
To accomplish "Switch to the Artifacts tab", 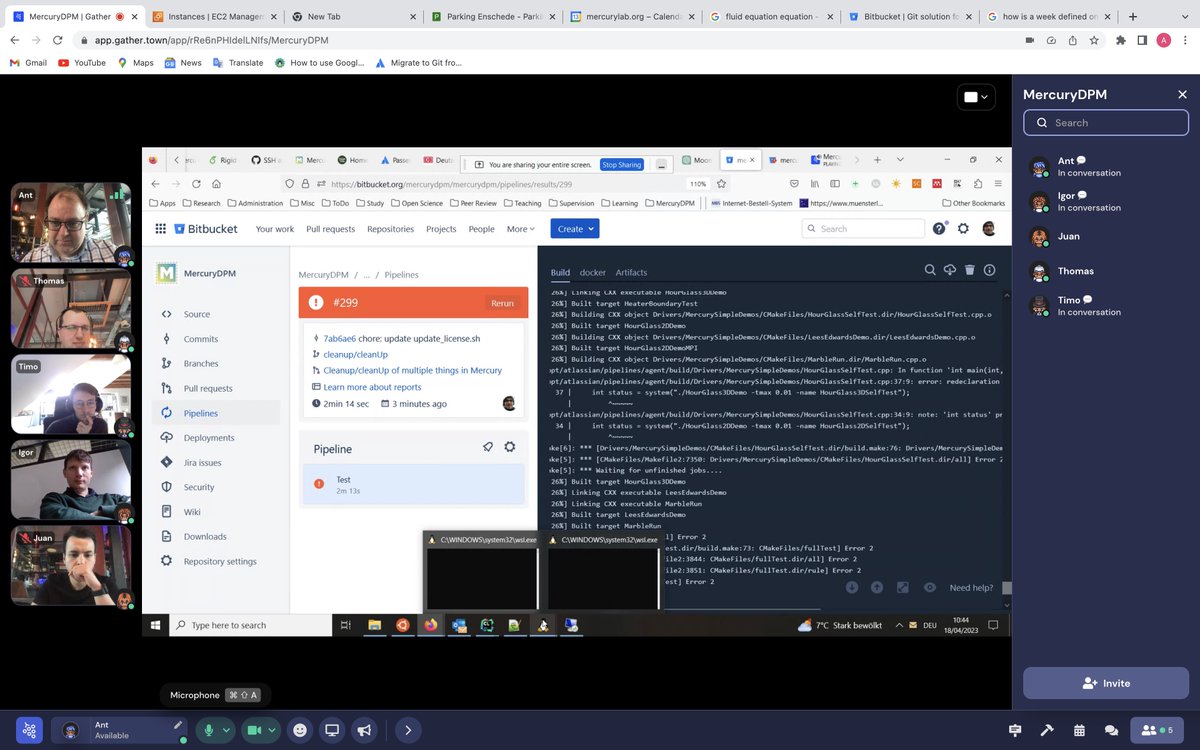I will point(631,272).
